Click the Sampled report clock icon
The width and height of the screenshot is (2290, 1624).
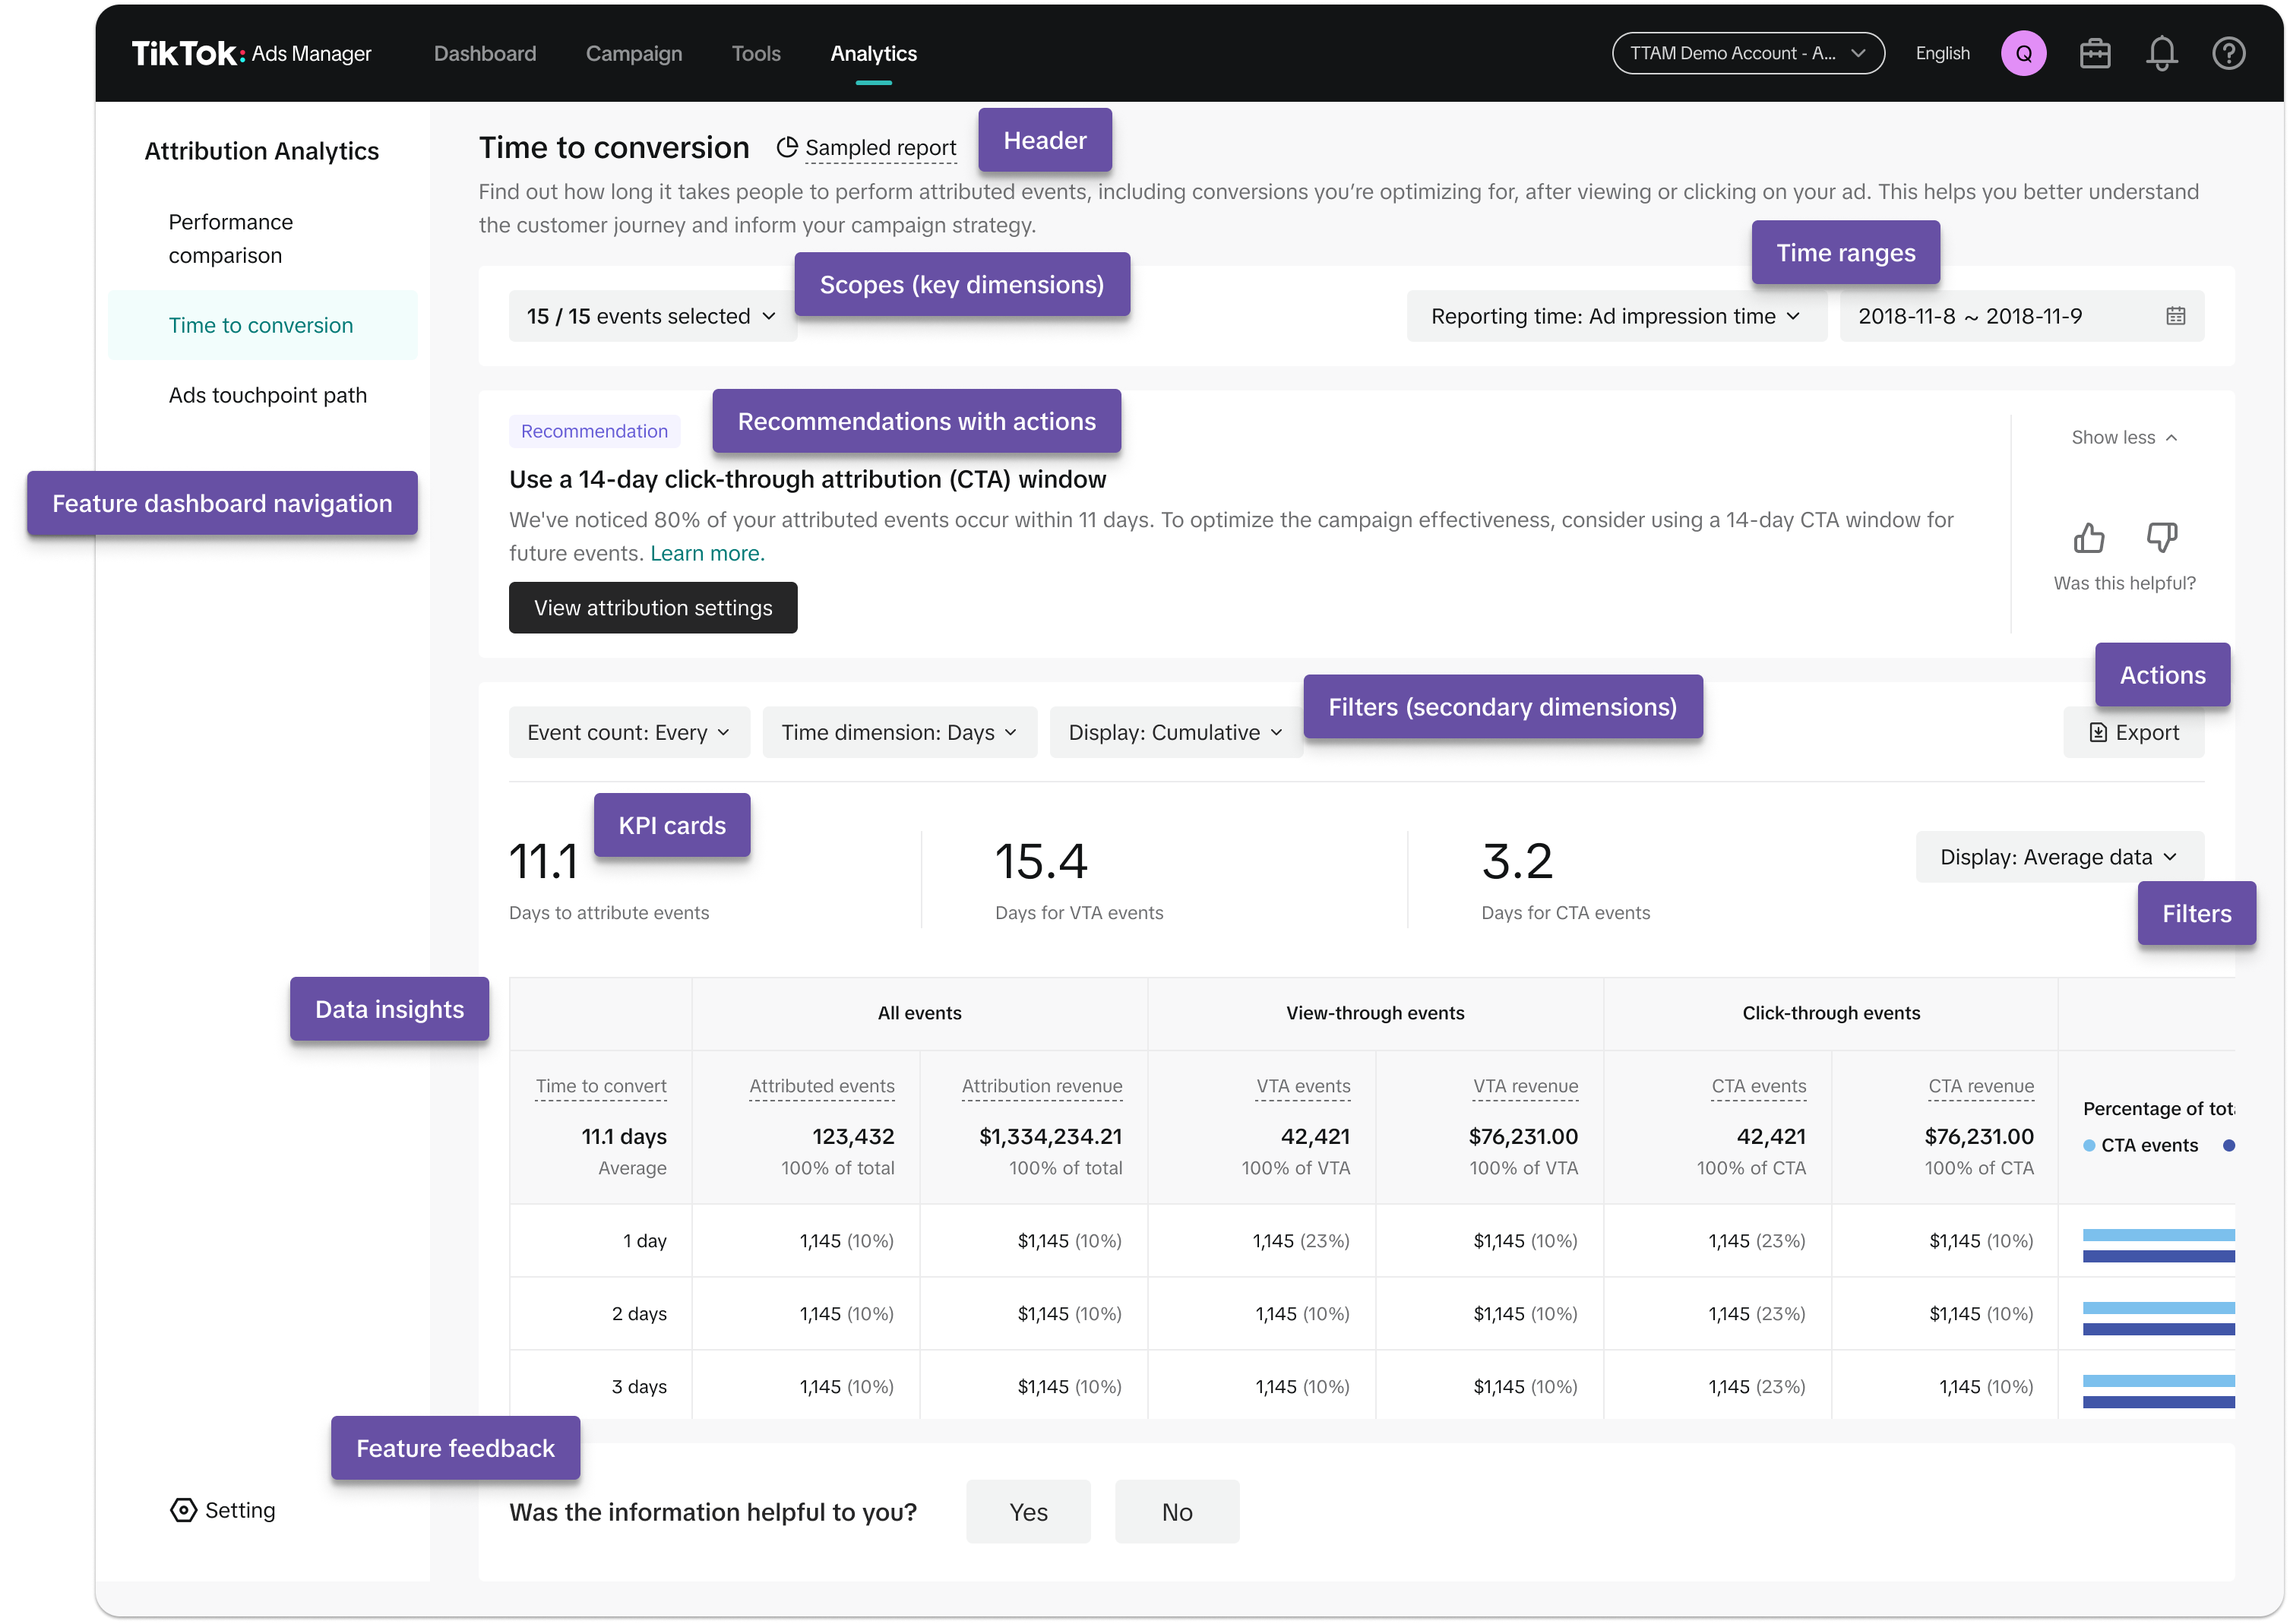(787, 147)
